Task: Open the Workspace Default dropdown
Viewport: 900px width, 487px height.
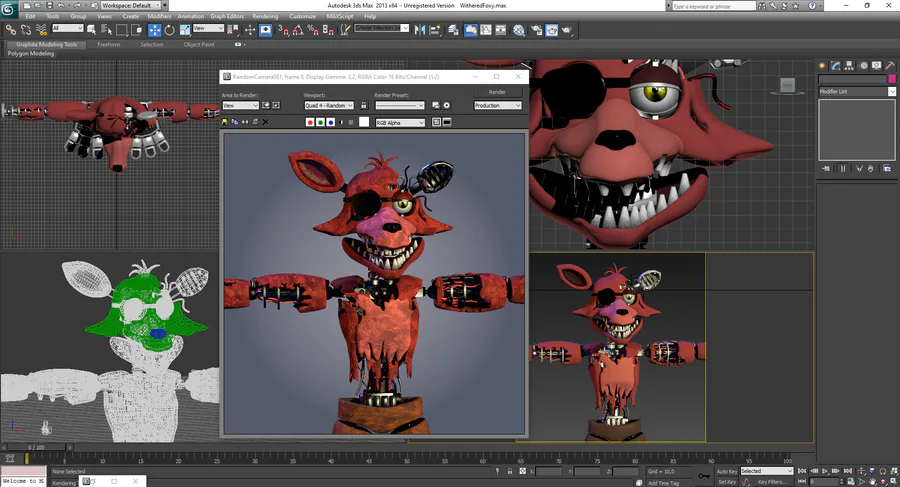Action: pos(133,5)
